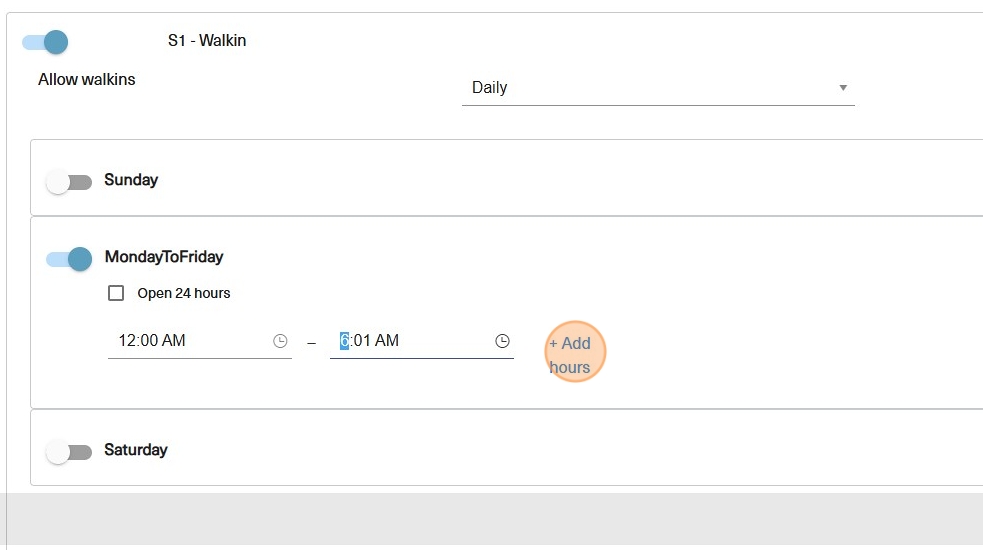Screen dimensions: 983x550
Task: Click the Allow walkins label
Action: click(87, 79)
